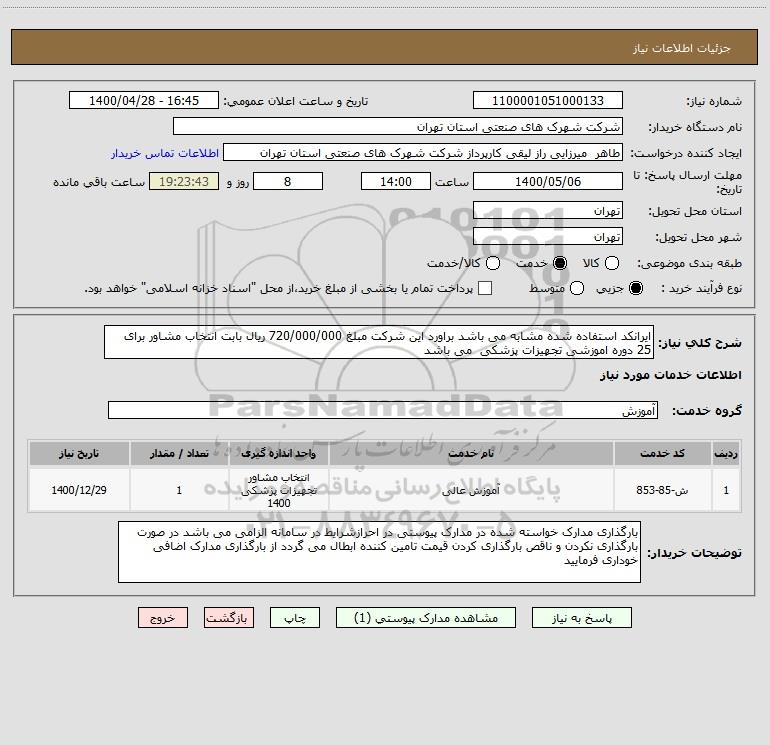Select the جزیی purchase type radio
This screenshot has width=770, height=745.
(x=636, y=288)
